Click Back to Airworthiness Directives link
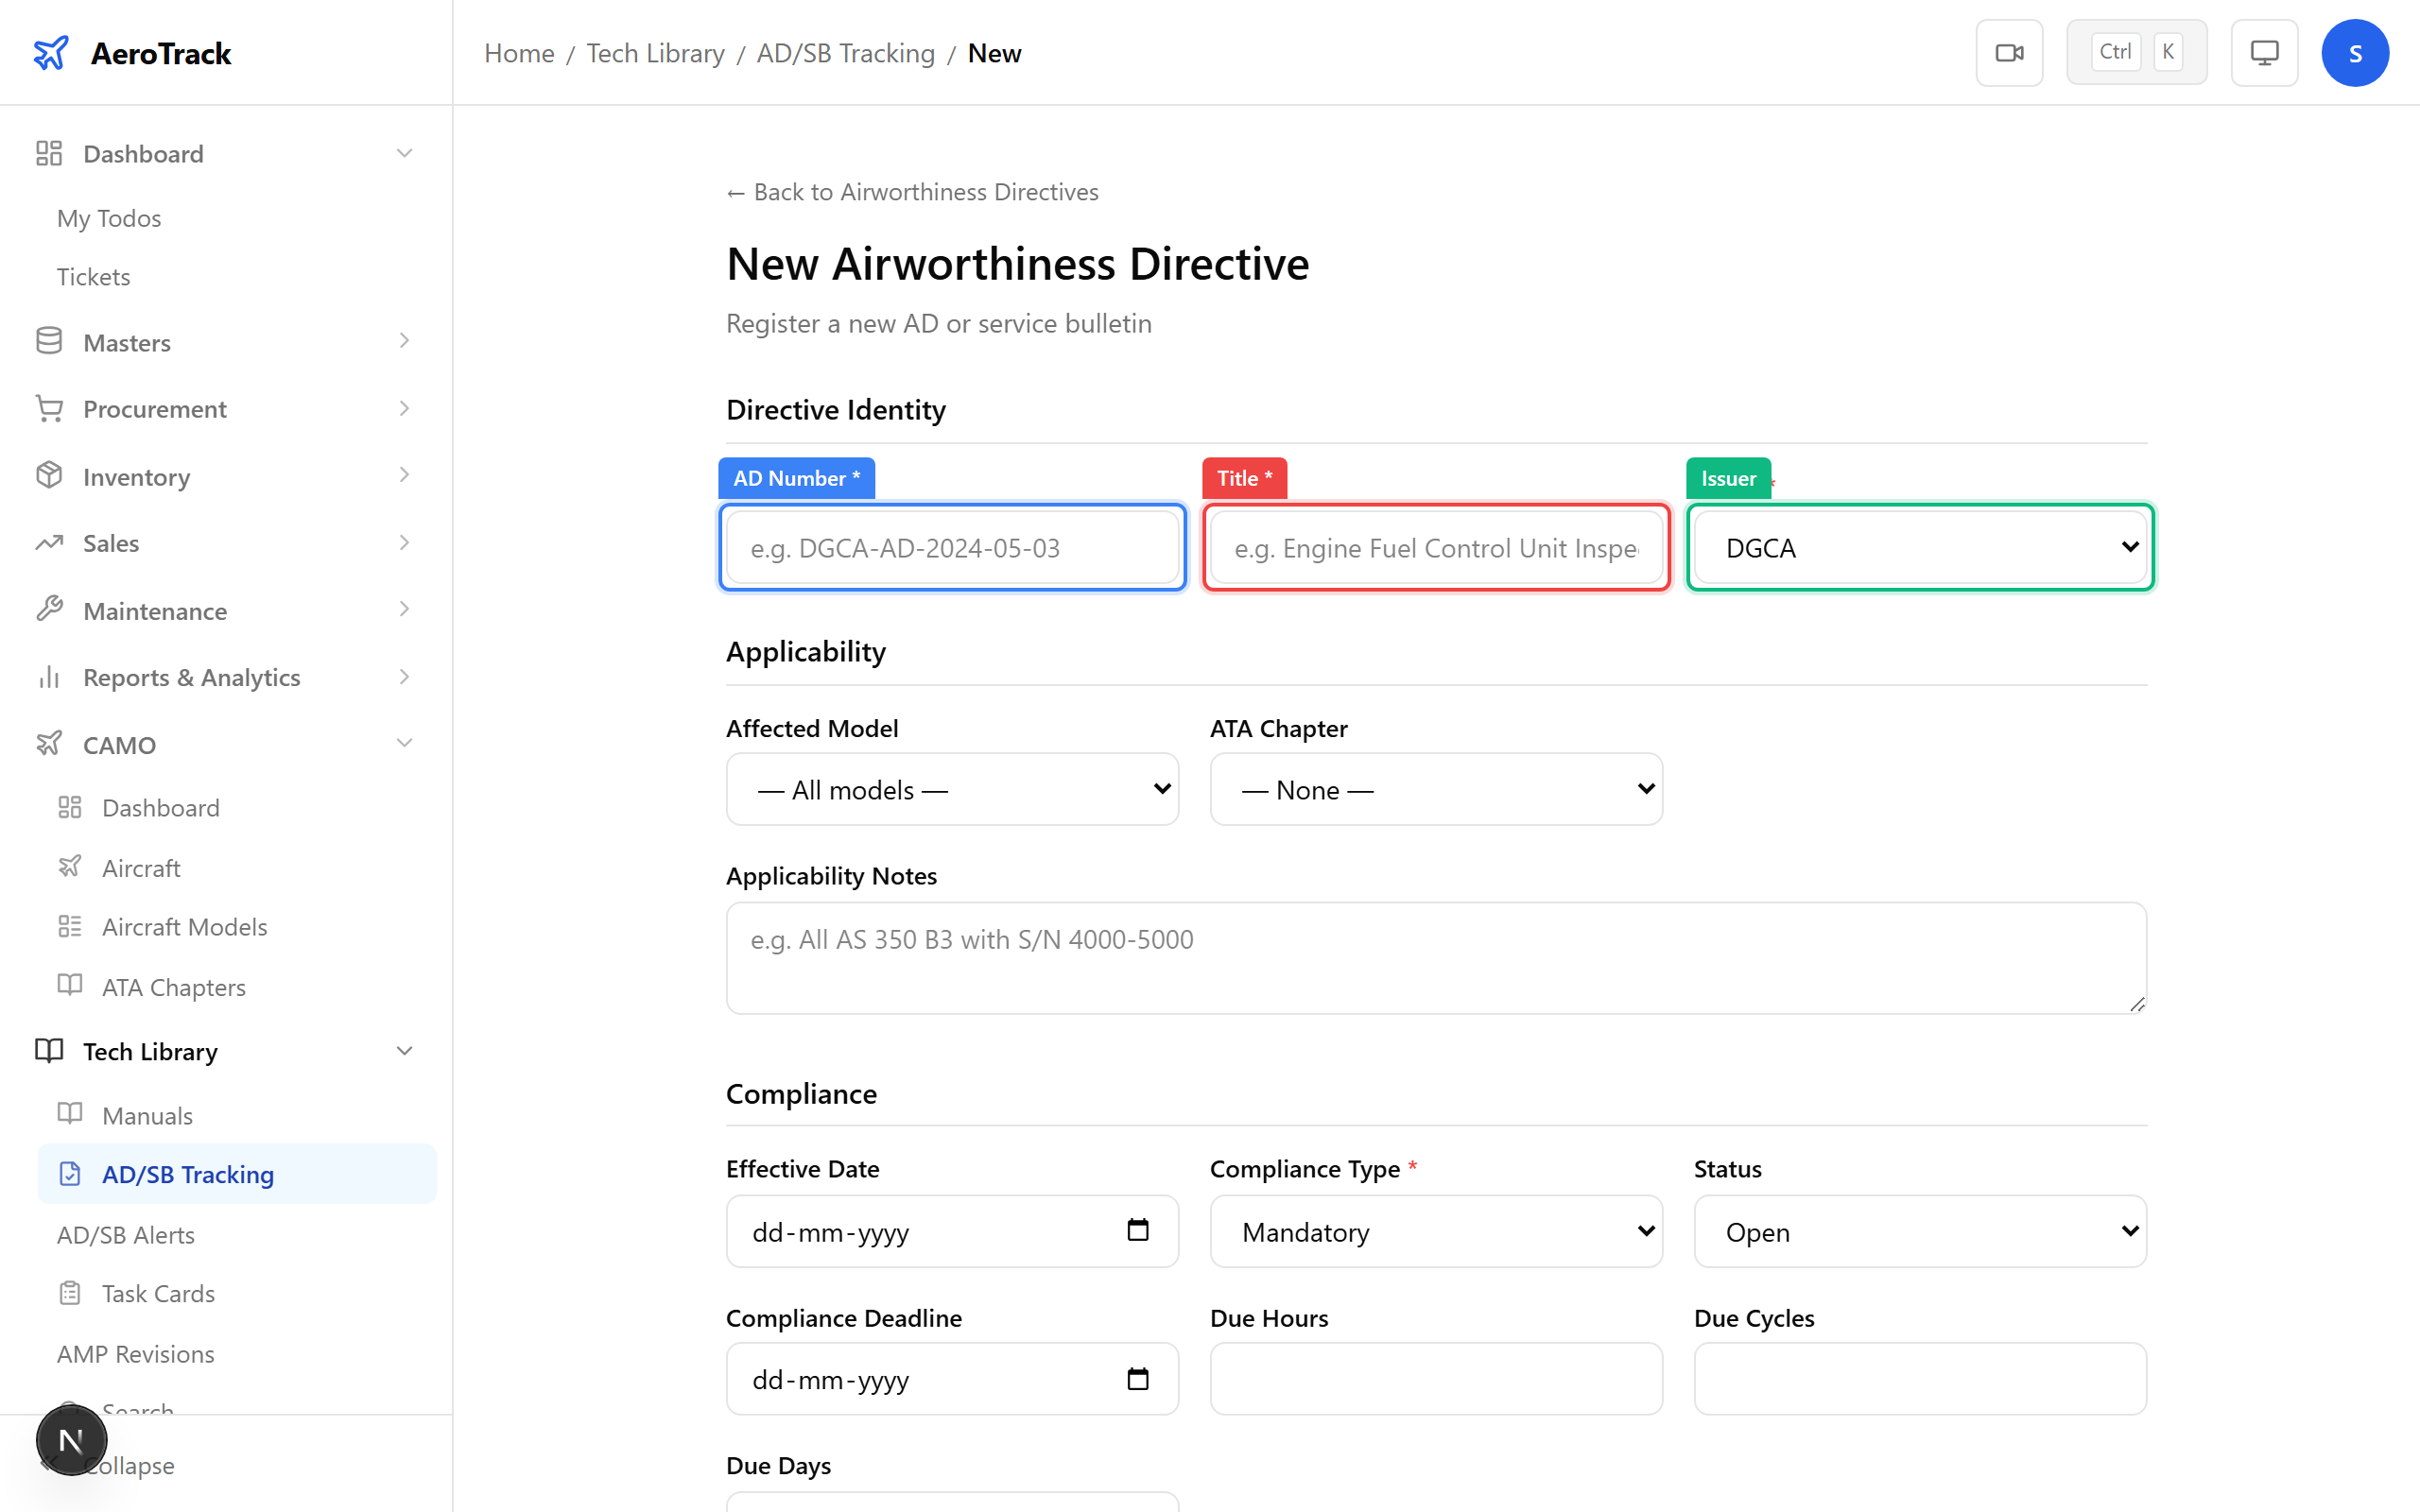 (911, 191)
